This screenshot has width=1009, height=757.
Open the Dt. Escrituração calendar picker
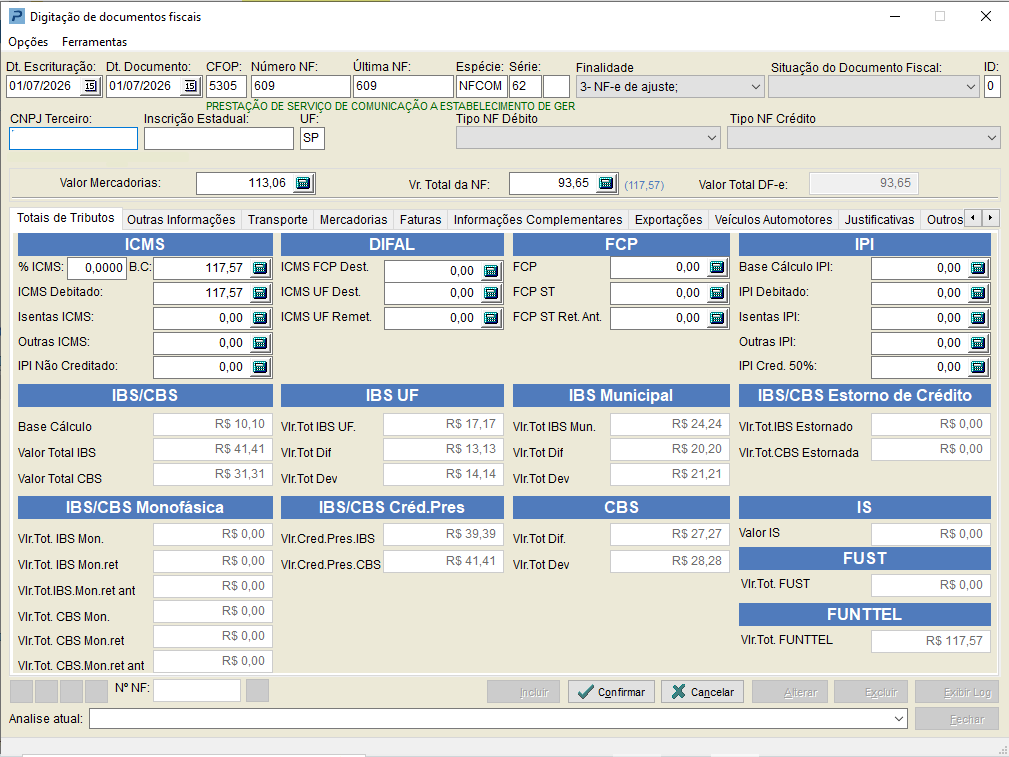point(90,86)
